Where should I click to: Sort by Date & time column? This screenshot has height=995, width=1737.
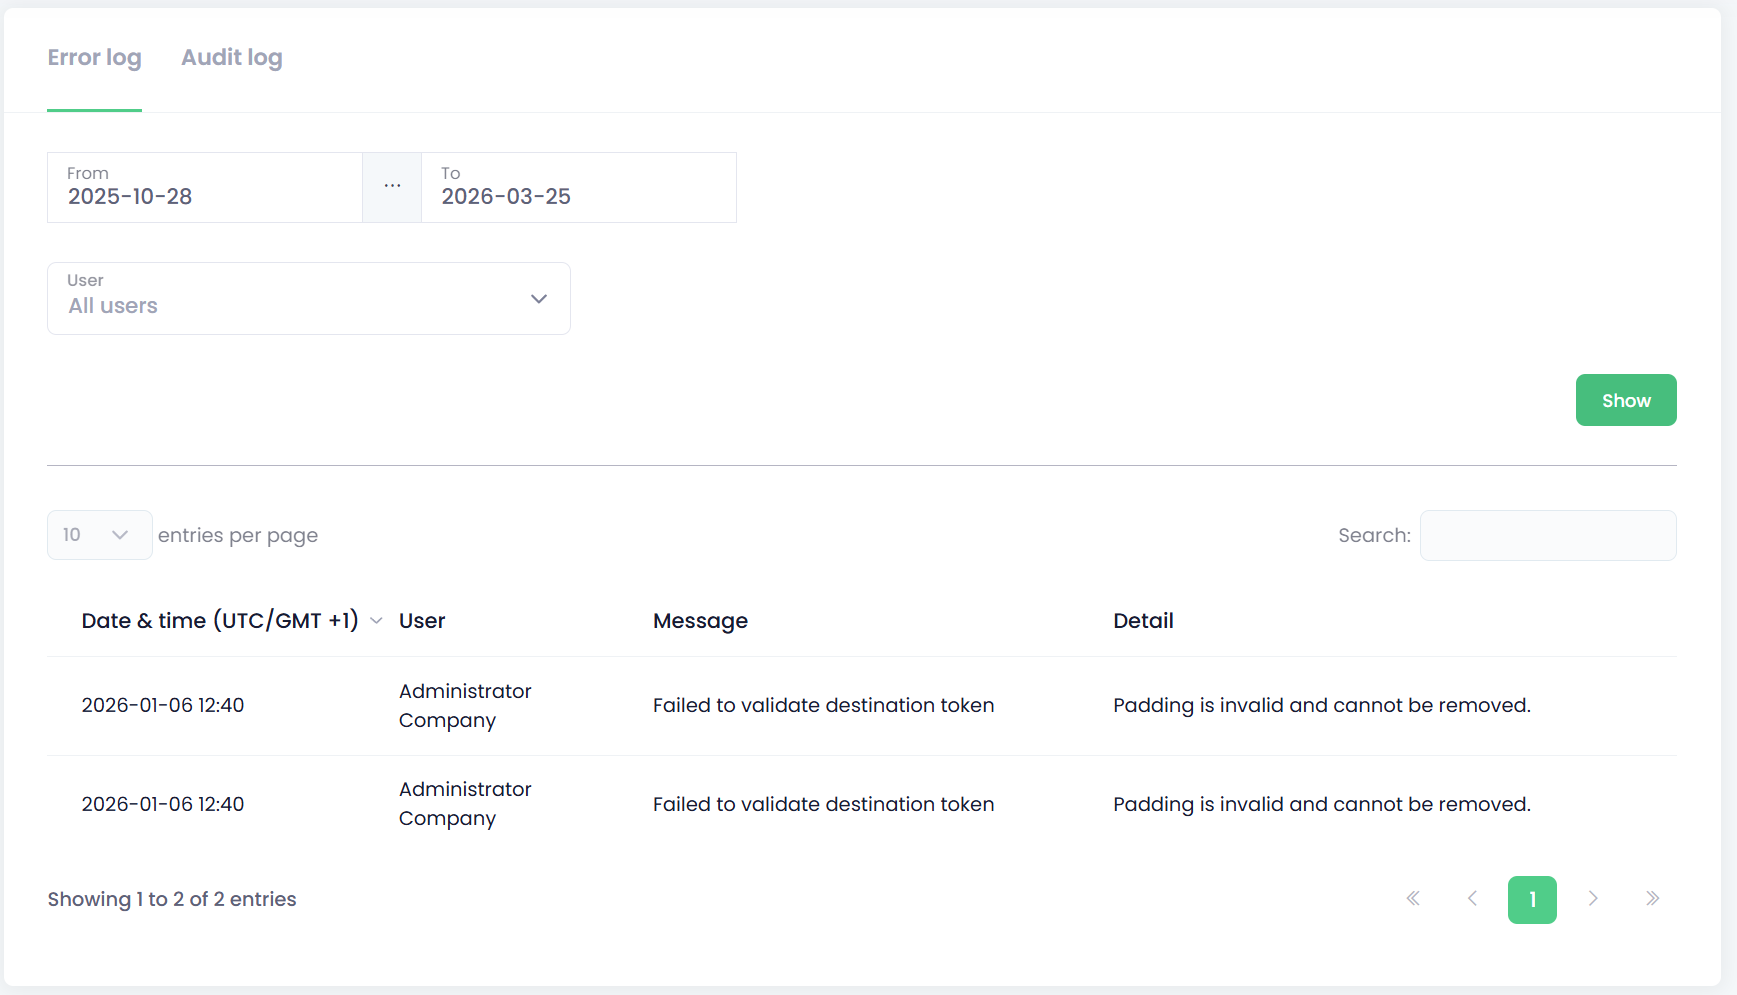220,621
